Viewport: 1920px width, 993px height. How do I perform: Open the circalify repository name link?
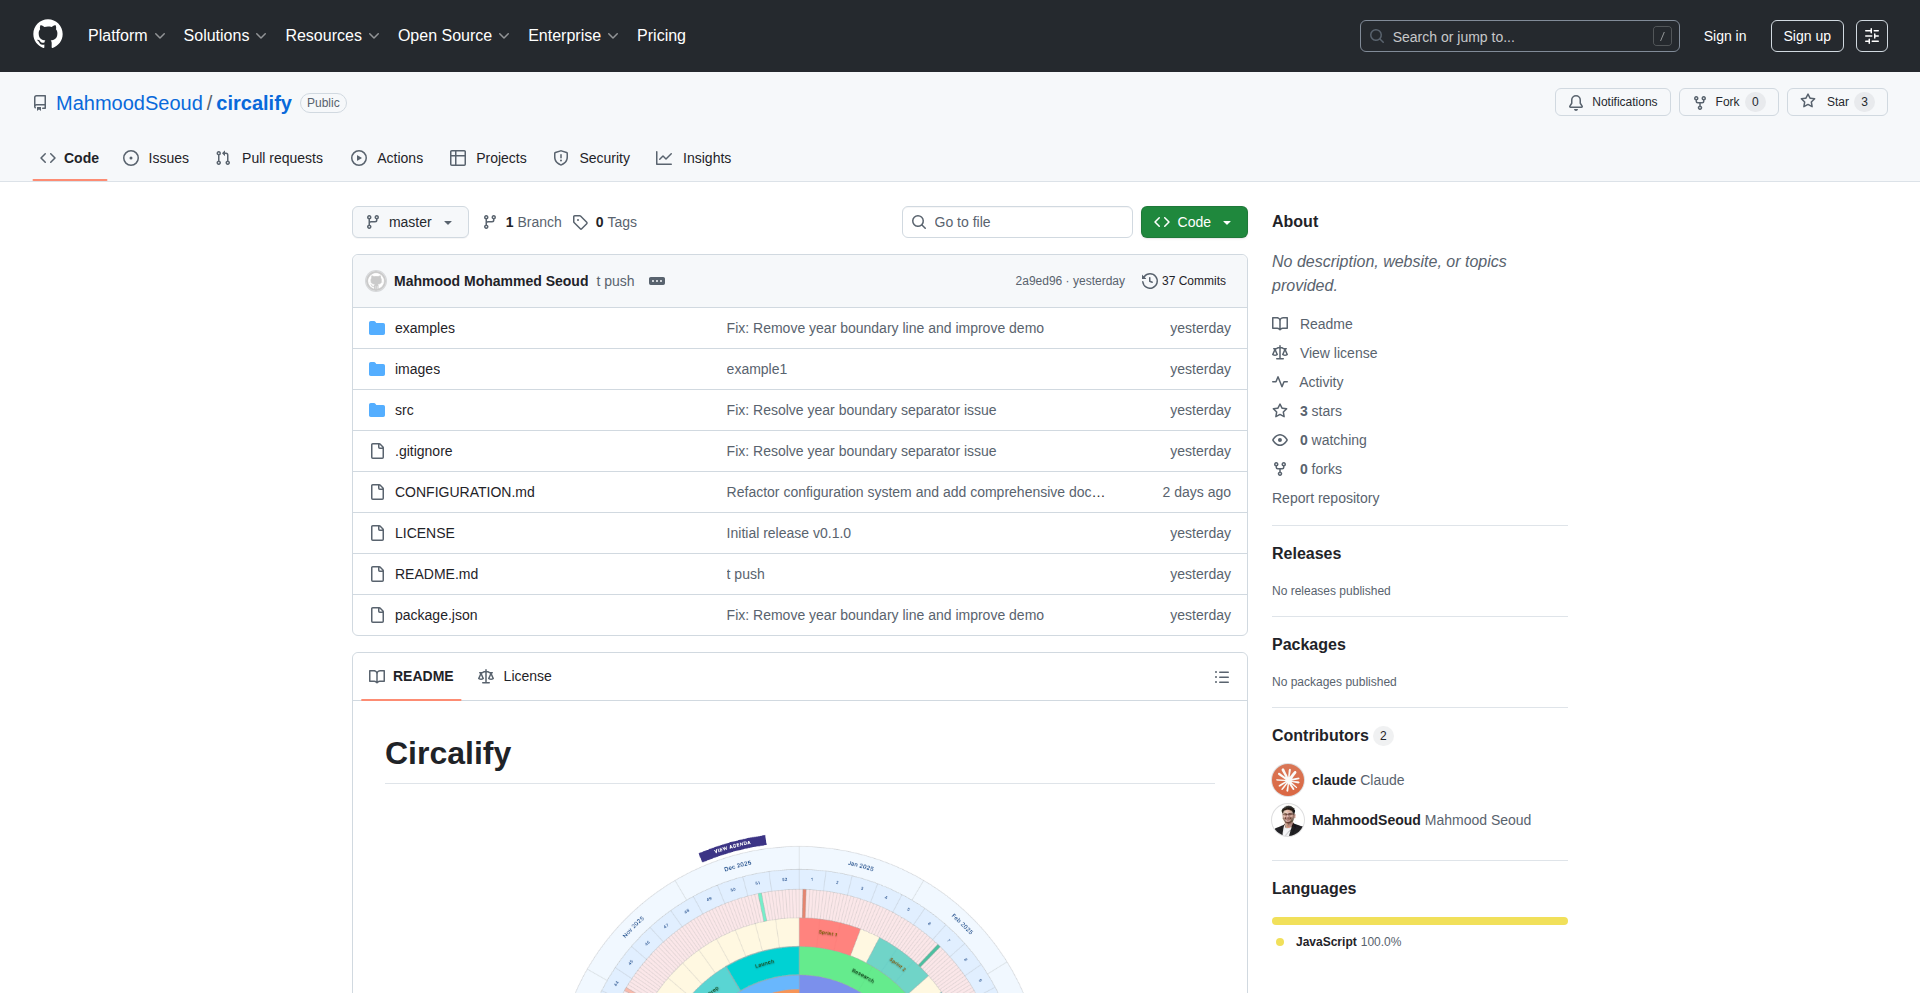[254, 103]
